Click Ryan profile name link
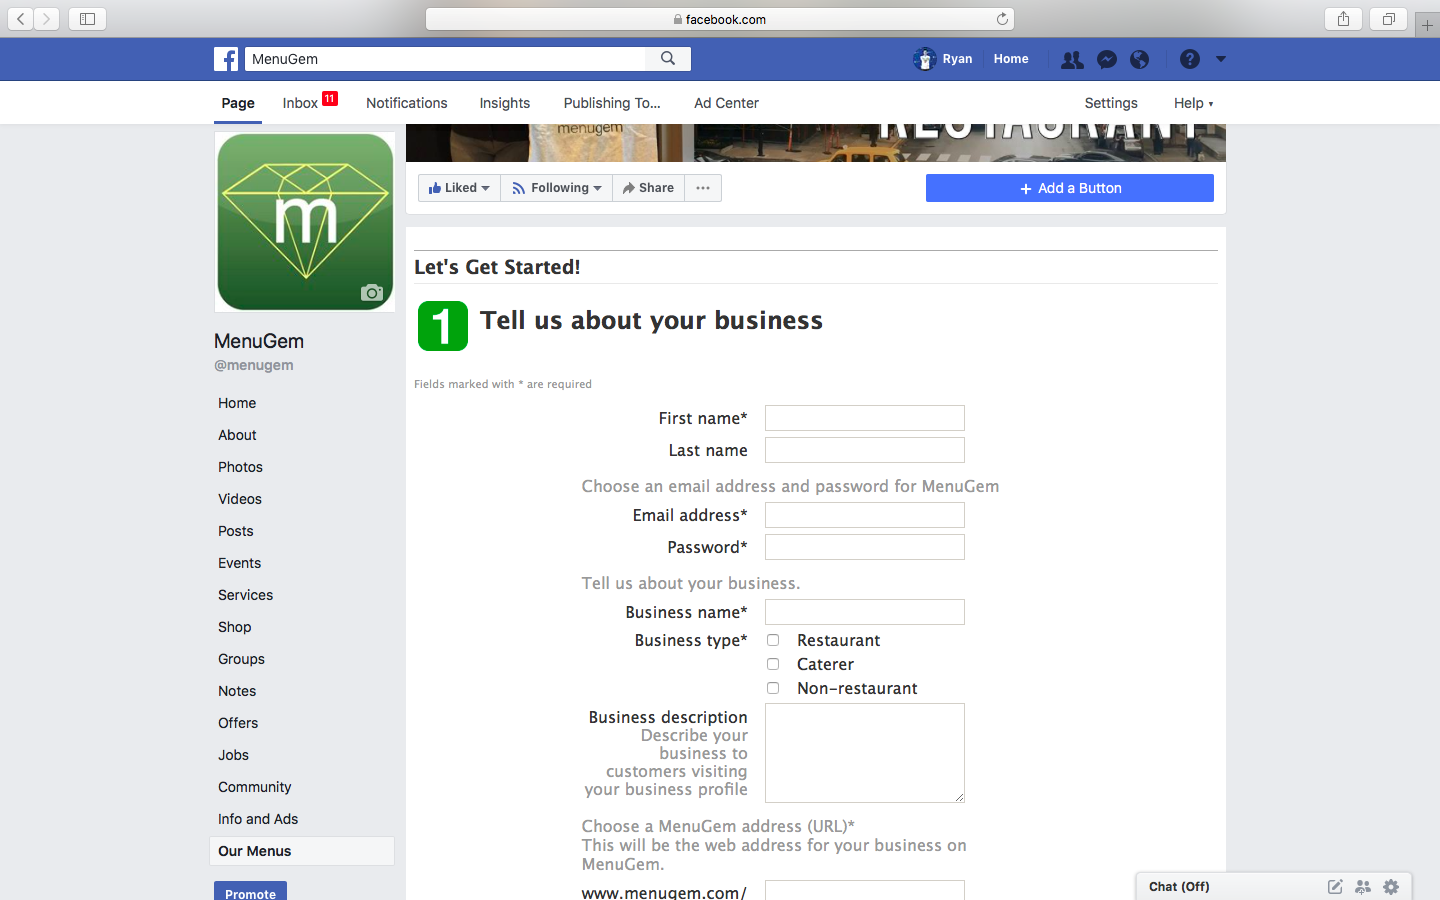Image resolution: width=1440 pixels, height=900 pixels. click(x=957, y=59)
